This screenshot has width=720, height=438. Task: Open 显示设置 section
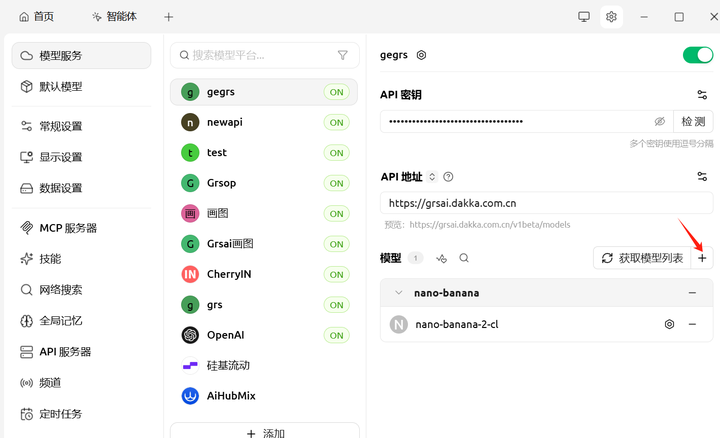[81, 157]
